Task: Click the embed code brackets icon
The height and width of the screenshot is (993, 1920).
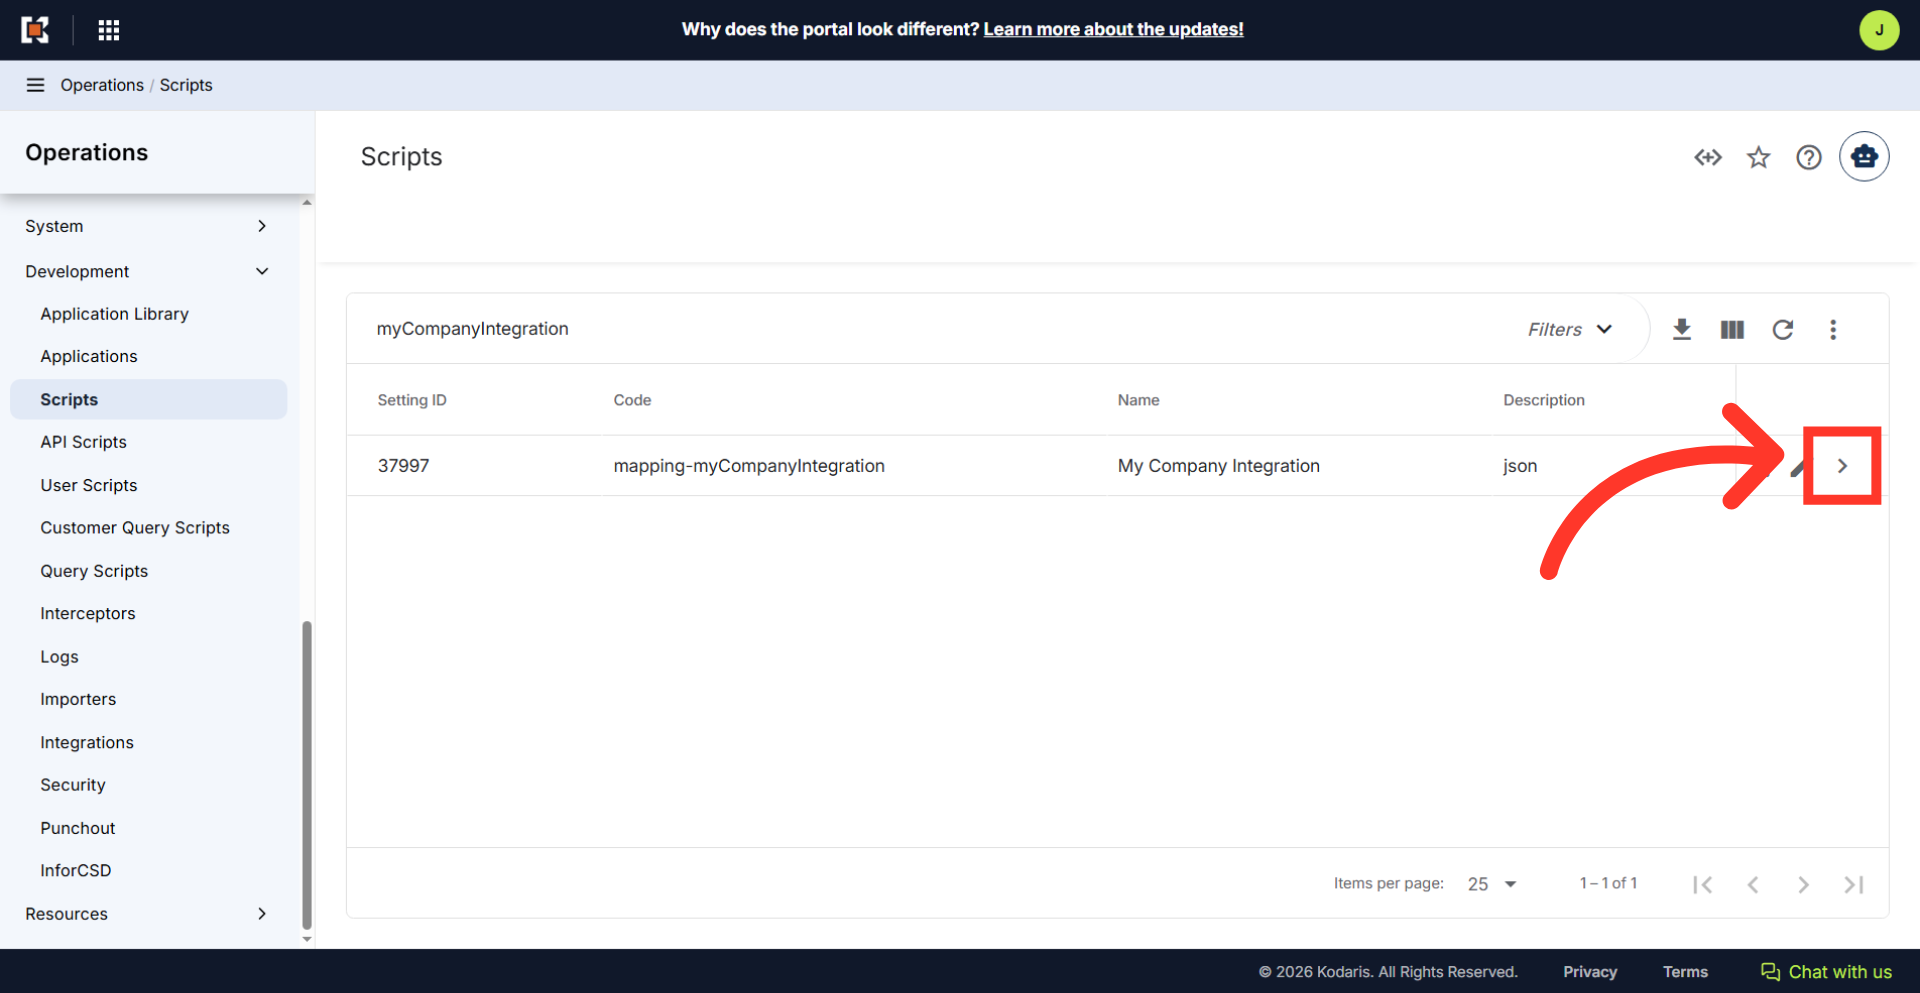Action: [x=1708, y=157]
